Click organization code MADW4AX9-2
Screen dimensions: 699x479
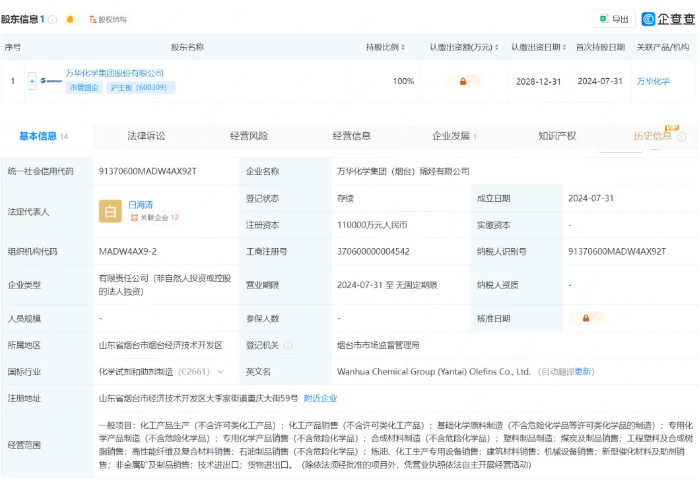coord(127,252)
